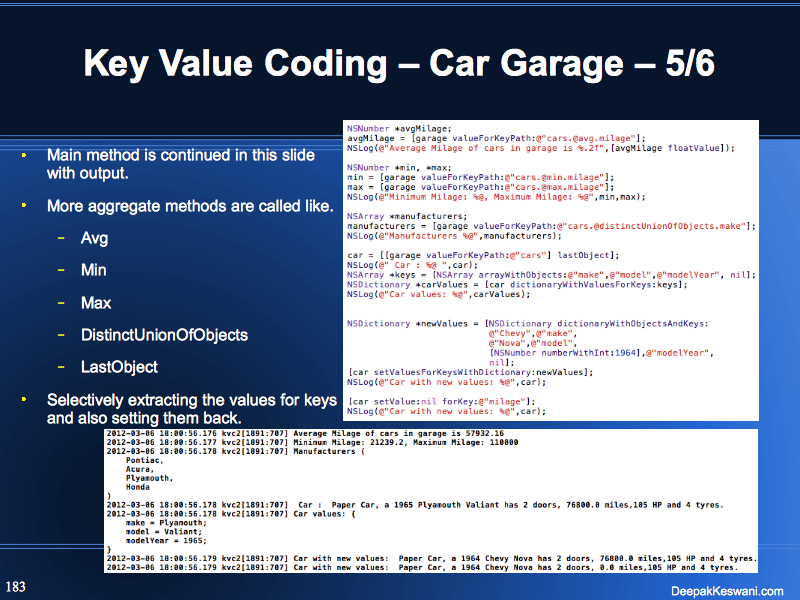Click the 'Main method is continued' bullet

click(x=180, y=164)
